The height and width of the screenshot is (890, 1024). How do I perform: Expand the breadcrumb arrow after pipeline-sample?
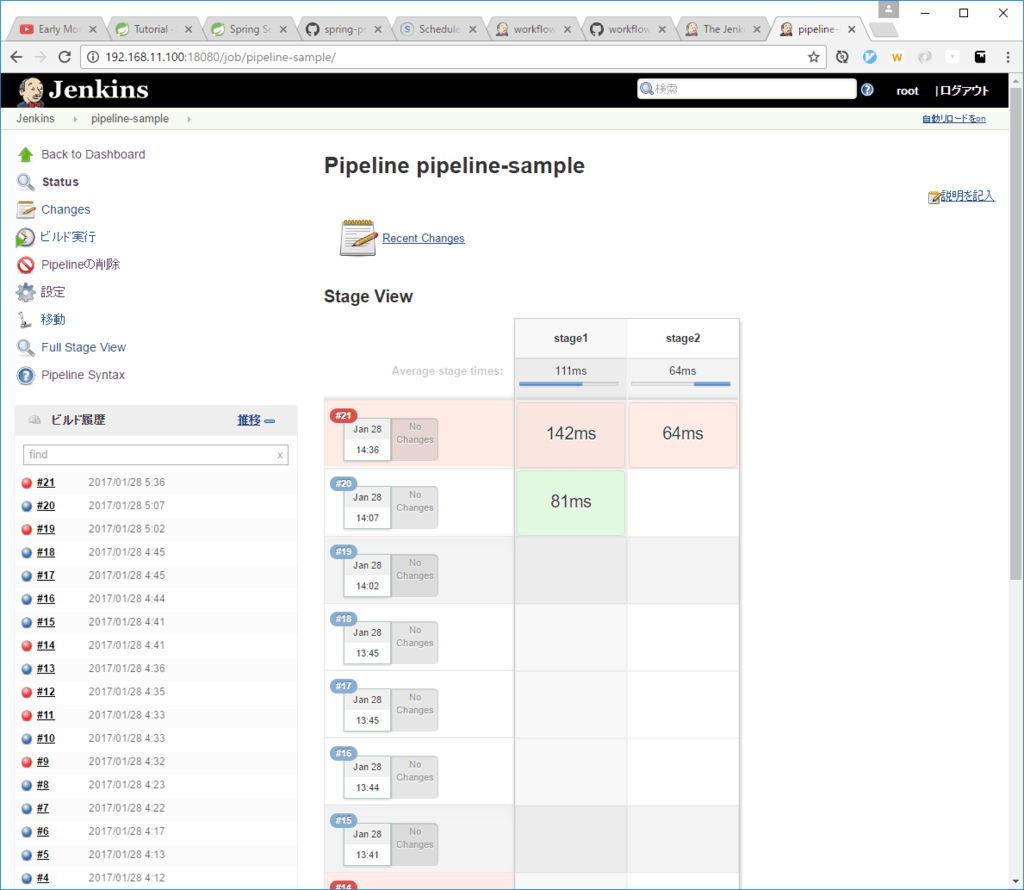(189, 119)
